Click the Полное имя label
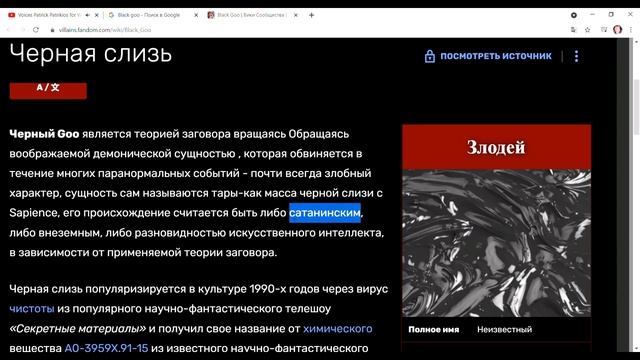 [x=433, y=329]
